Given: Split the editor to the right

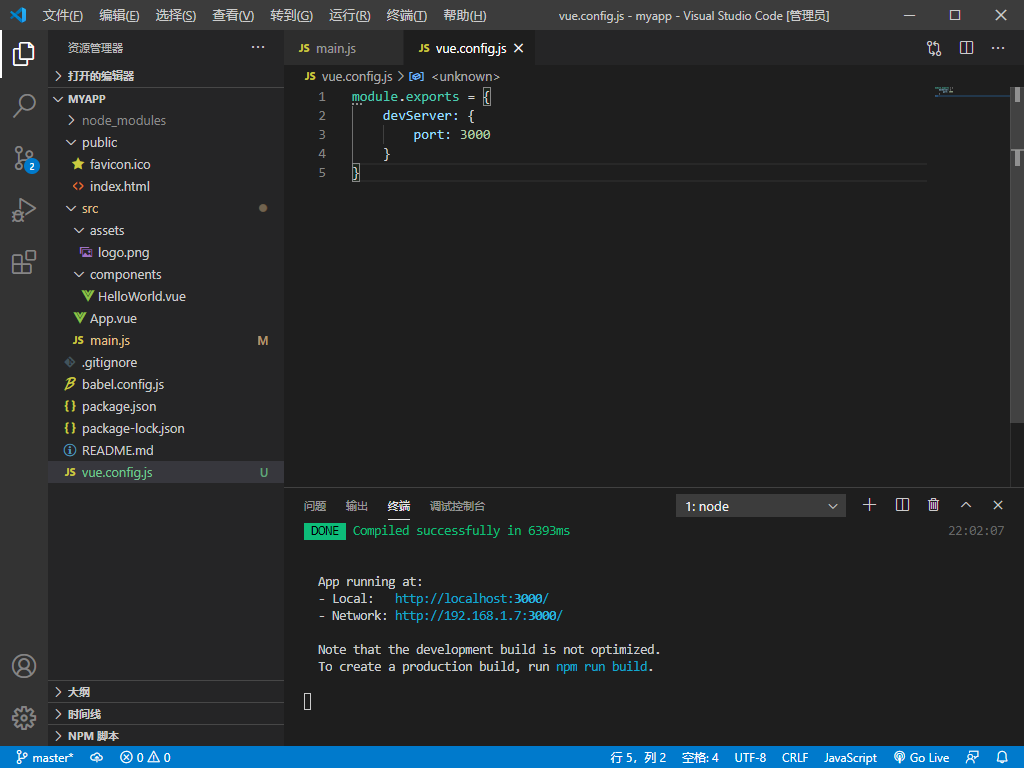Looking at the screenshot, I should click(966, 48).
